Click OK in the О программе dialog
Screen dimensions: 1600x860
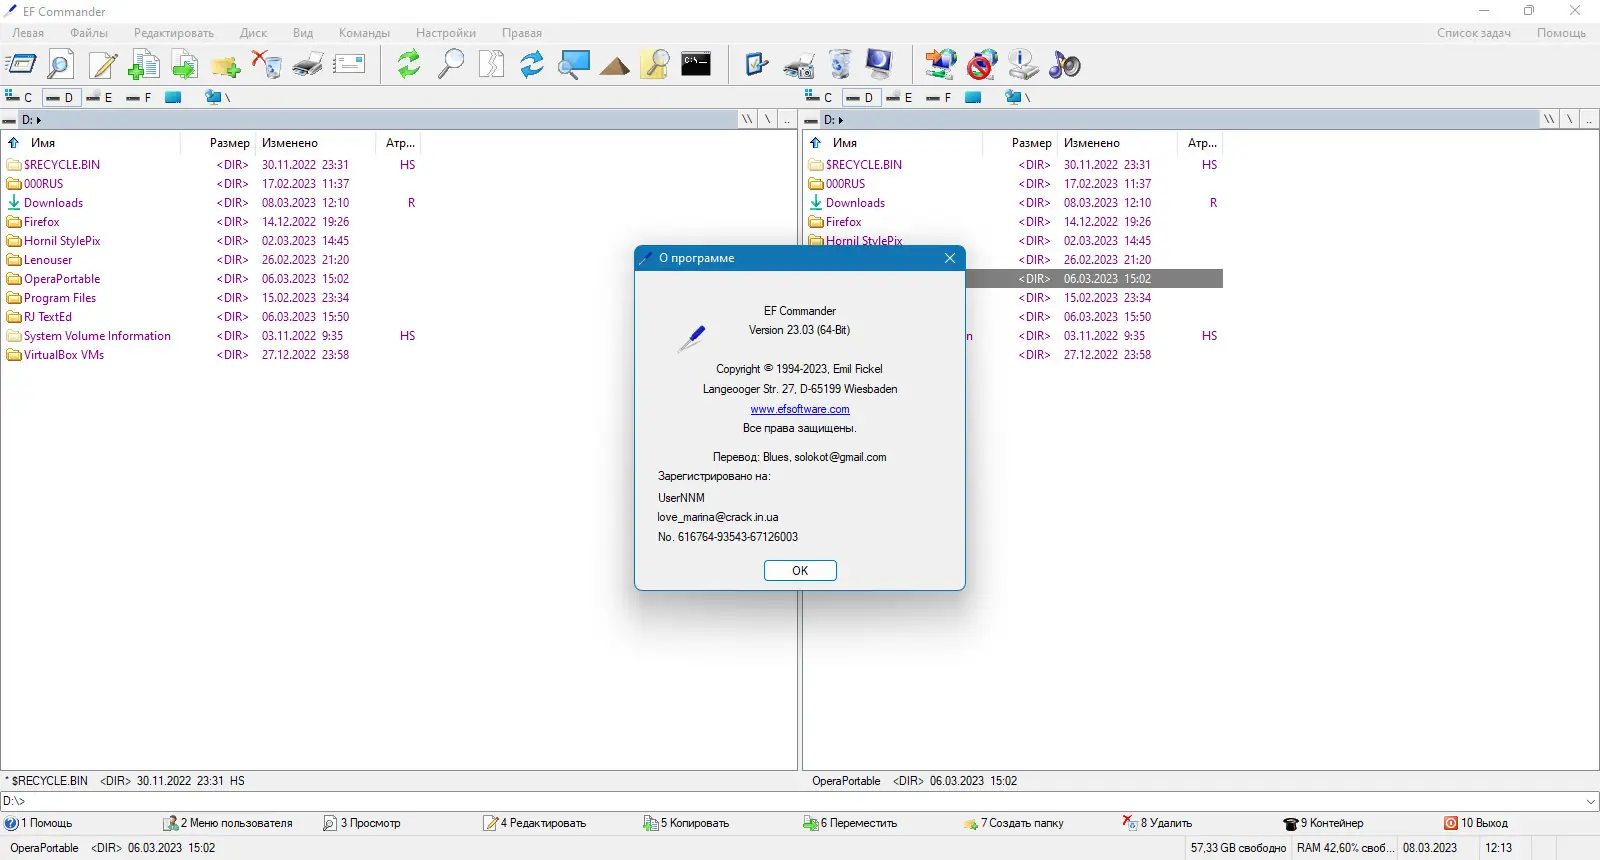point(800,571)
